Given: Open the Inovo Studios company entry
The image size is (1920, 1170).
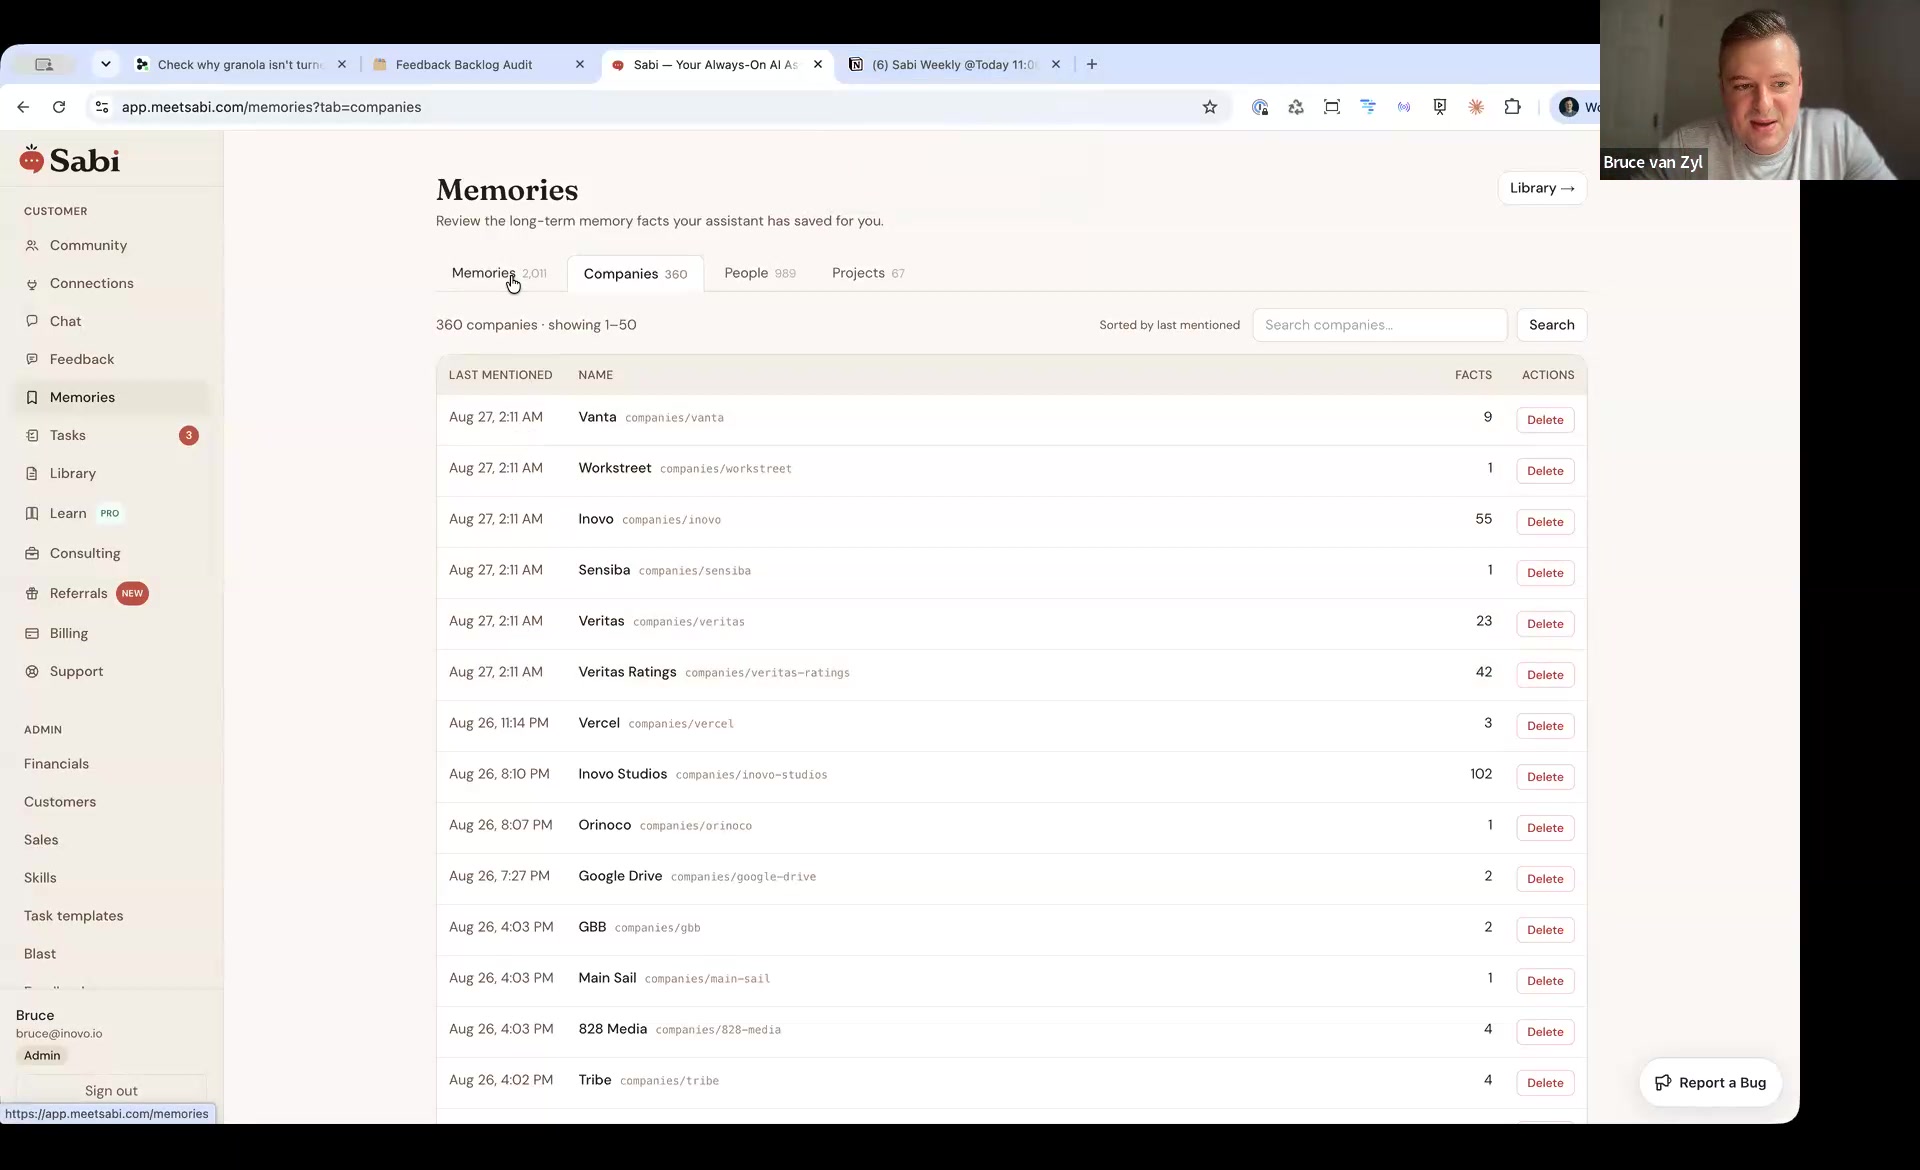Looking at the screenshot, I should pyautogui.click(x=622, y=774).
